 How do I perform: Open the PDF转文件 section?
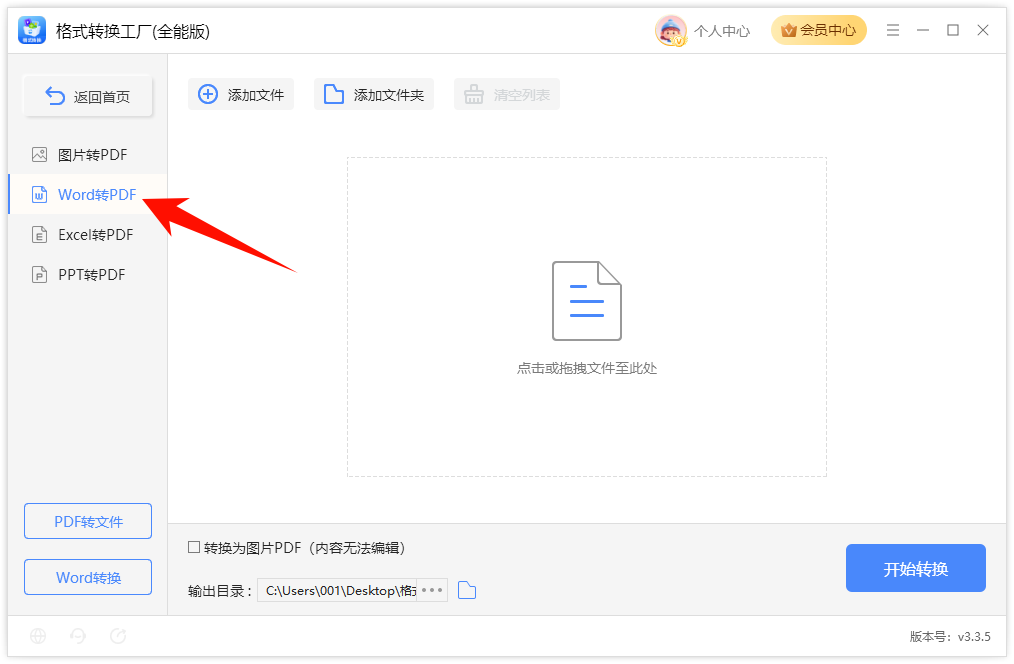tap(88, 521)
